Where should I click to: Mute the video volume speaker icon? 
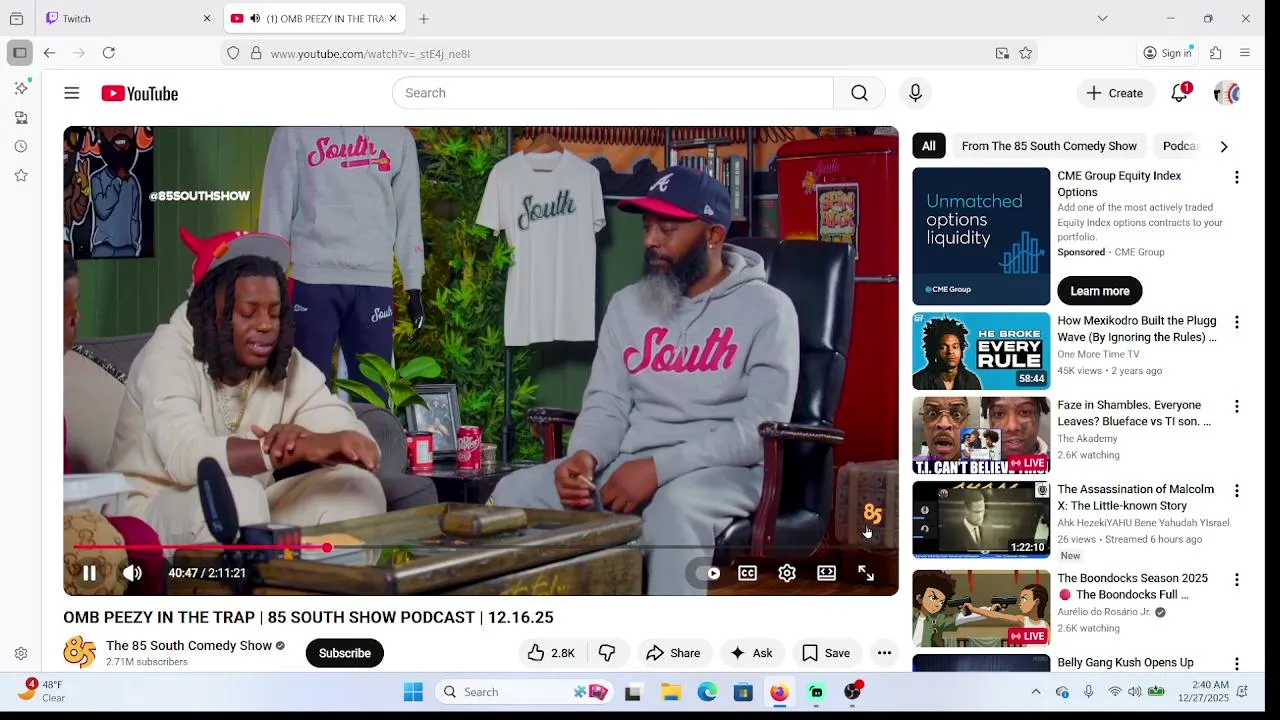coord(132,573)
